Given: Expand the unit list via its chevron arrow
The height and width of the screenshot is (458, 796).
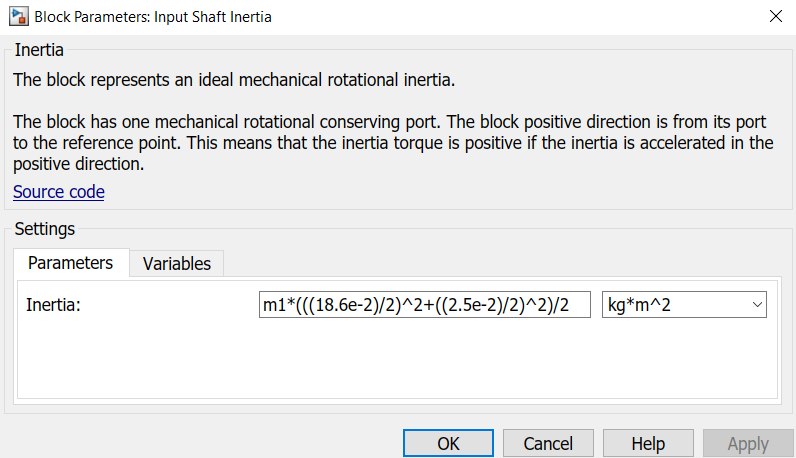Looking at the screenshot, I should point(755,305).
